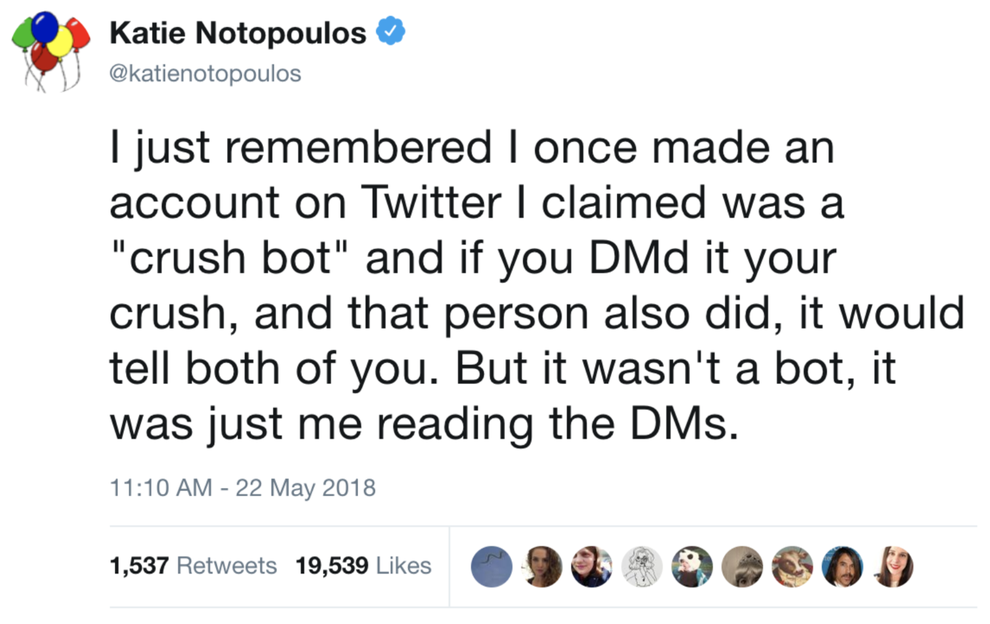Viewport: 990px width, 624px height.
Task: Open the blue squiggle-doodle liker avatar
Action: tap(491, 566)
